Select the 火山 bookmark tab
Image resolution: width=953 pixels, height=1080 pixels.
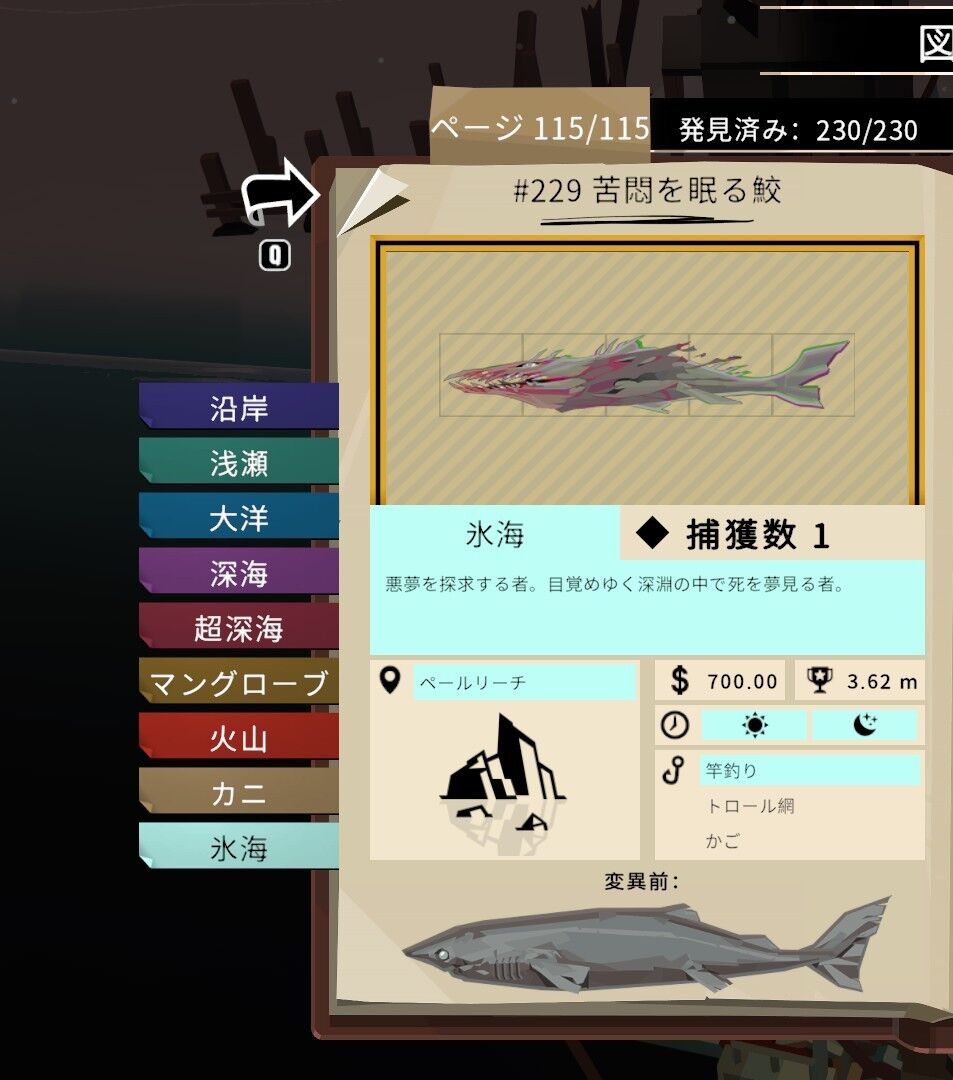click(239, 737)
